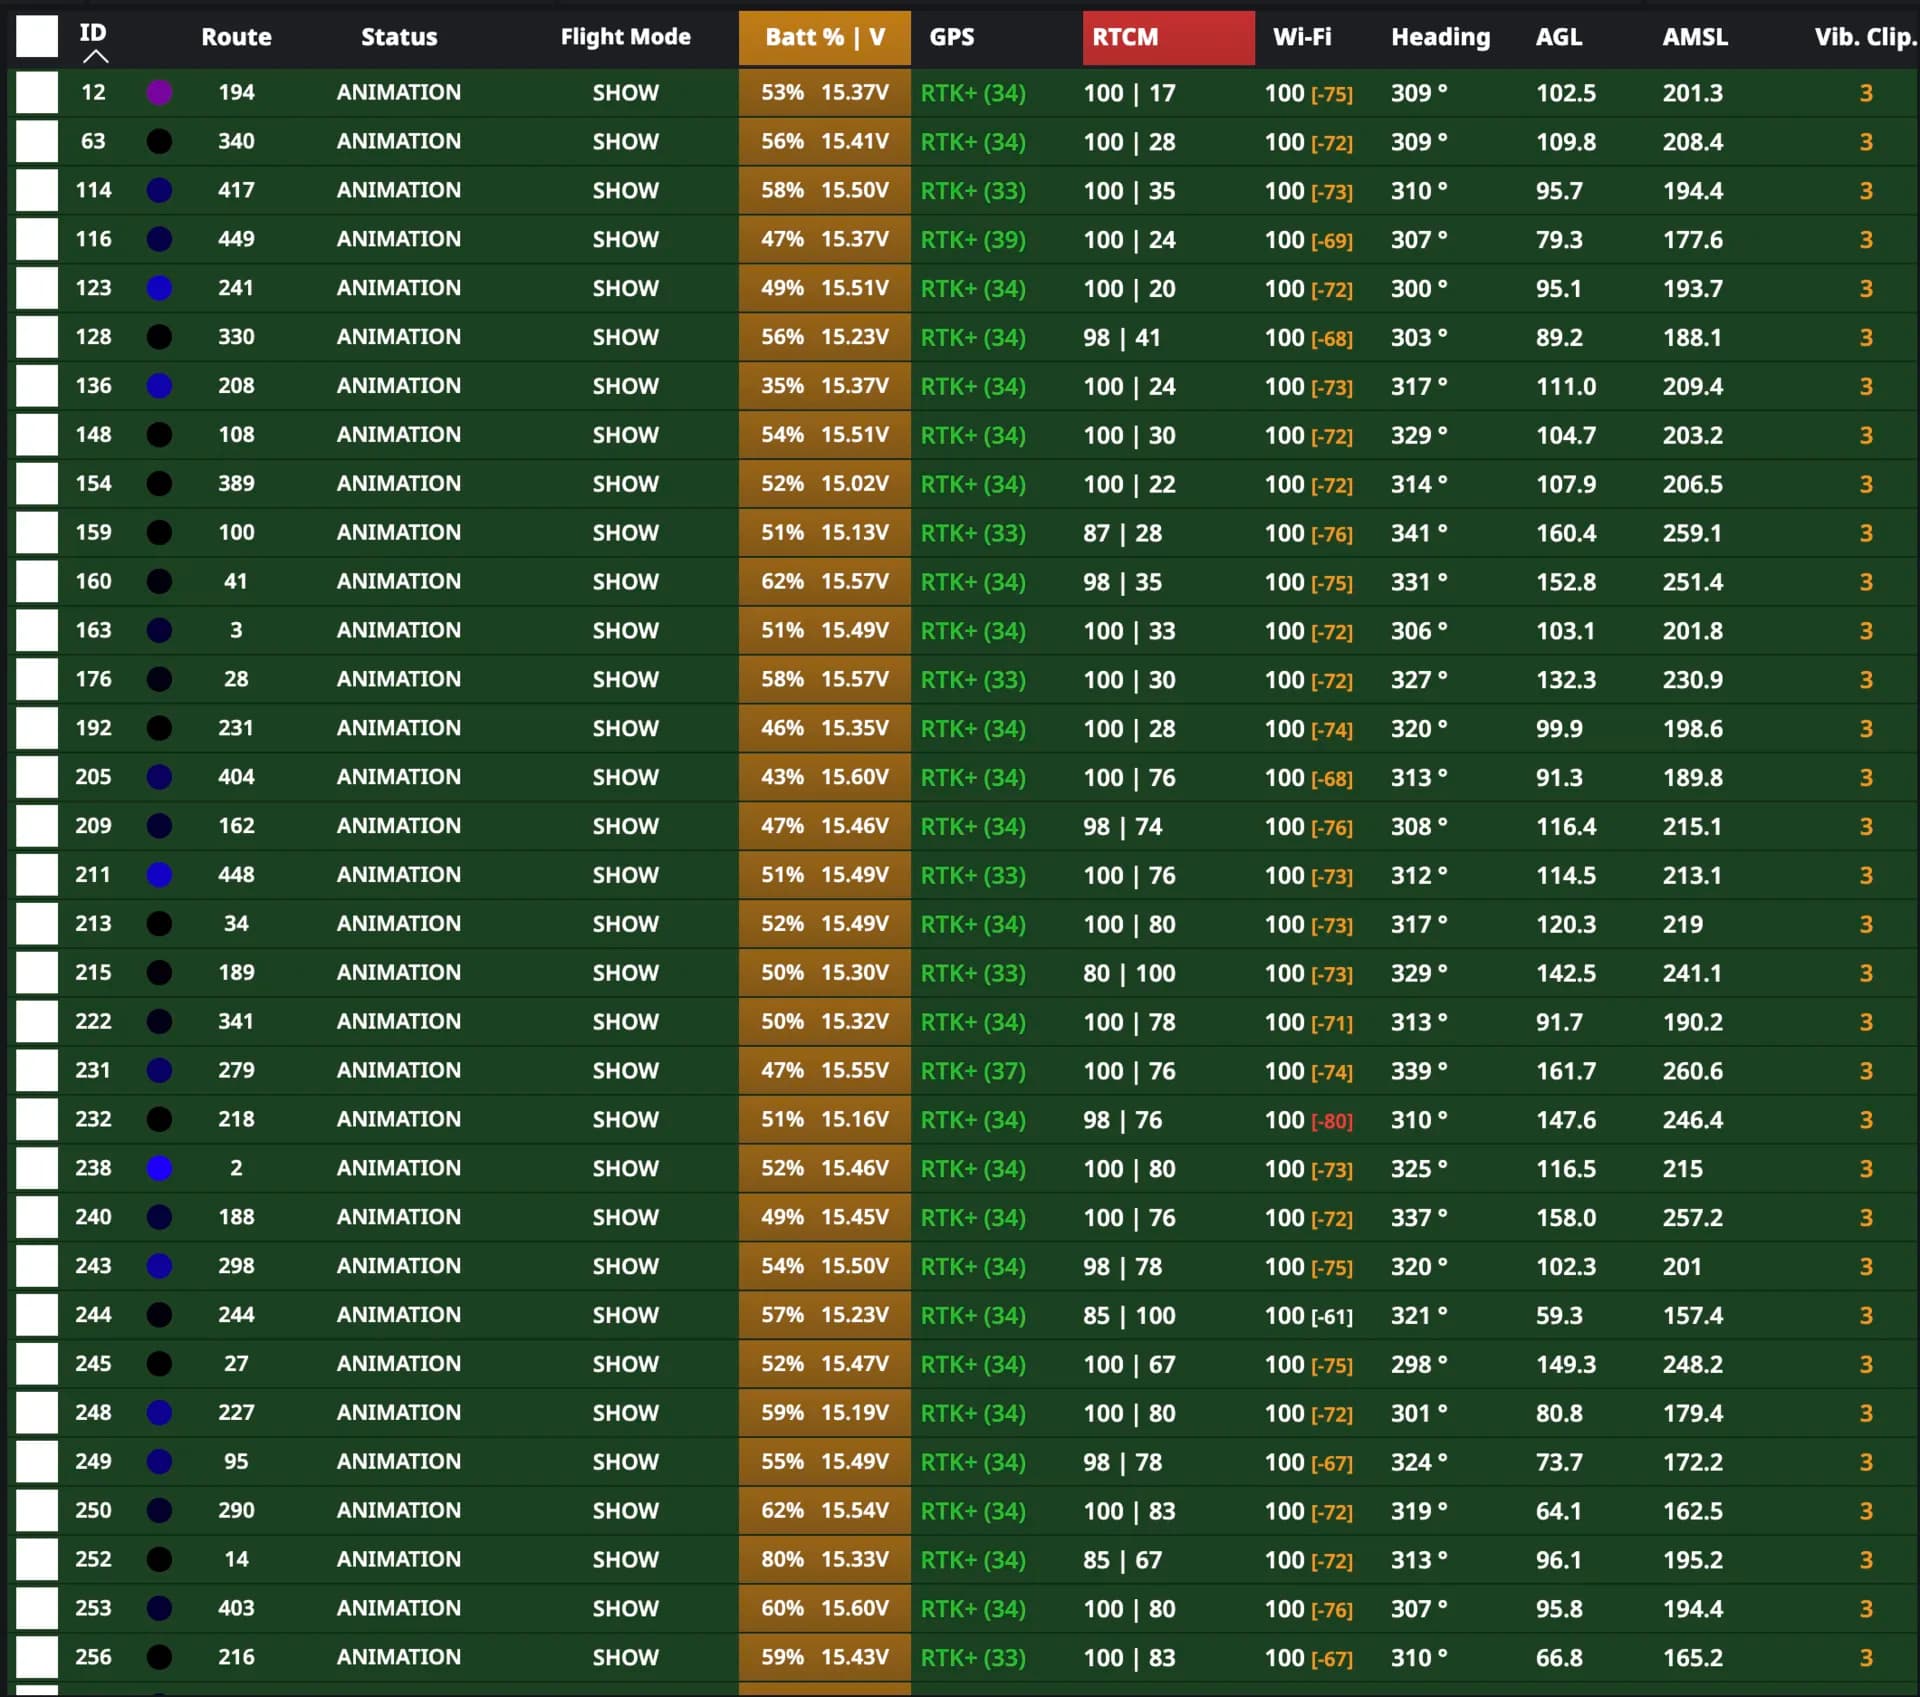Click AGL value 59.3

pos(1559,1315)
